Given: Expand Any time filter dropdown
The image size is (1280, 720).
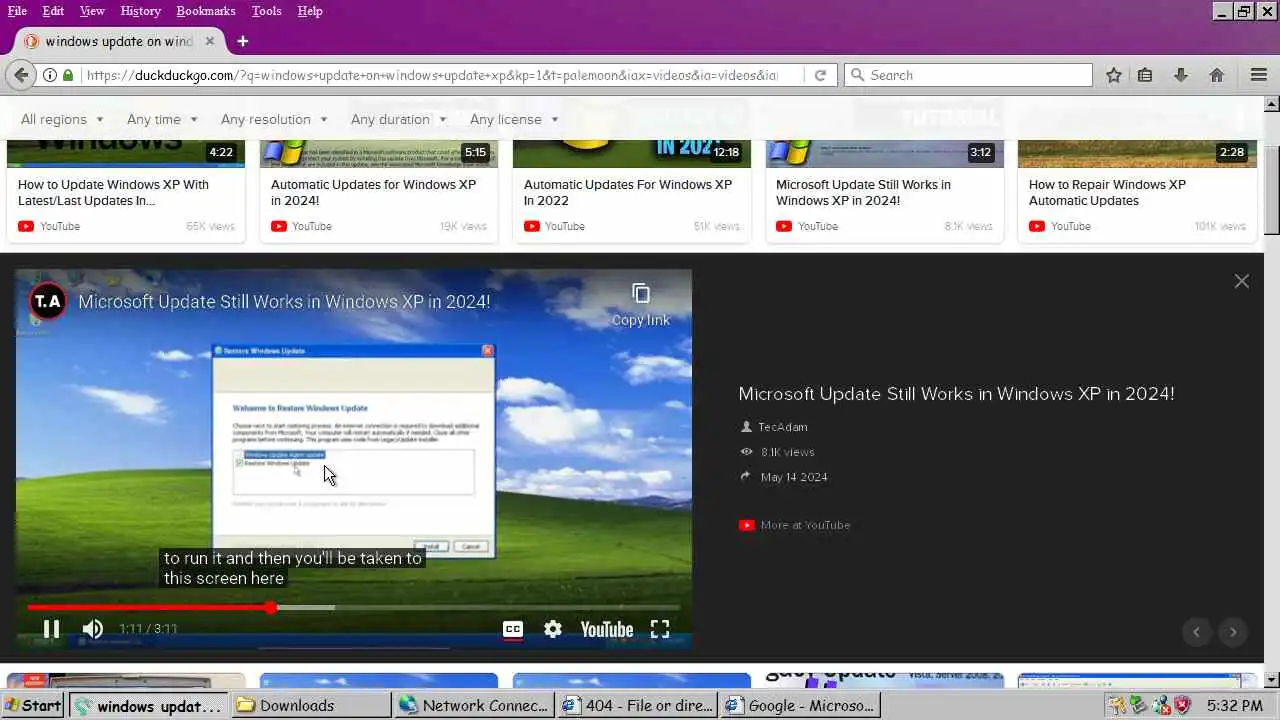Looking at the screenshot, I should click(162, 119).
